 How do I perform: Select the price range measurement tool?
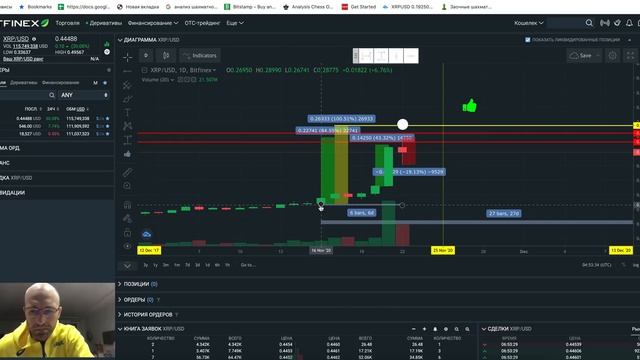127,140
